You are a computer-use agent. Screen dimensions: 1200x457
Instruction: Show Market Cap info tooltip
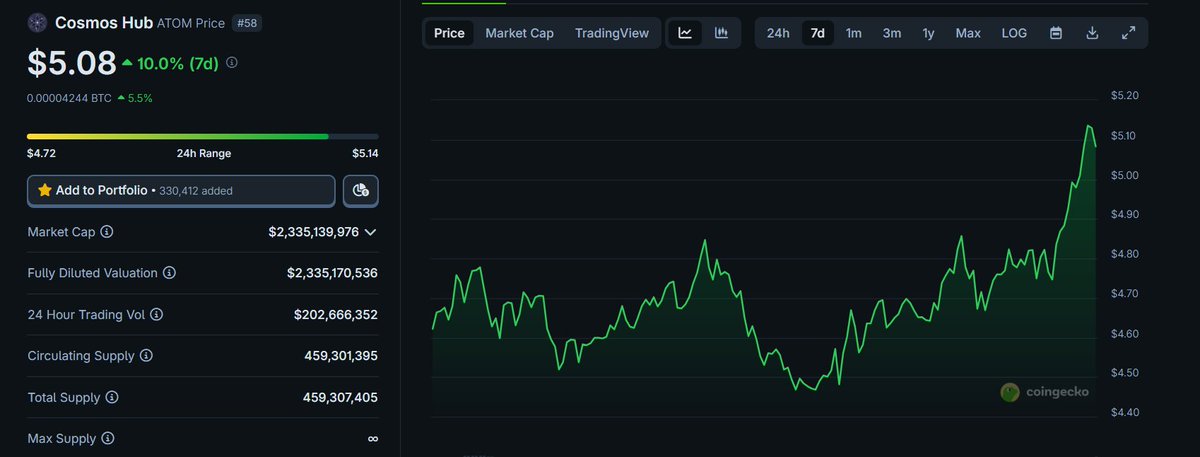click(x=107, y=232)
